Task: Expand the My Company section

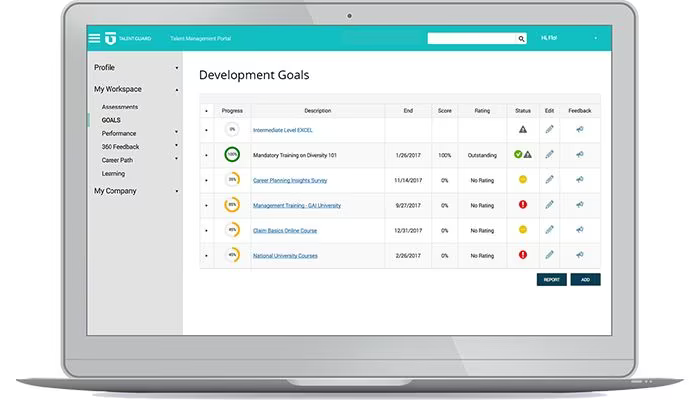Action: [177, 191]
